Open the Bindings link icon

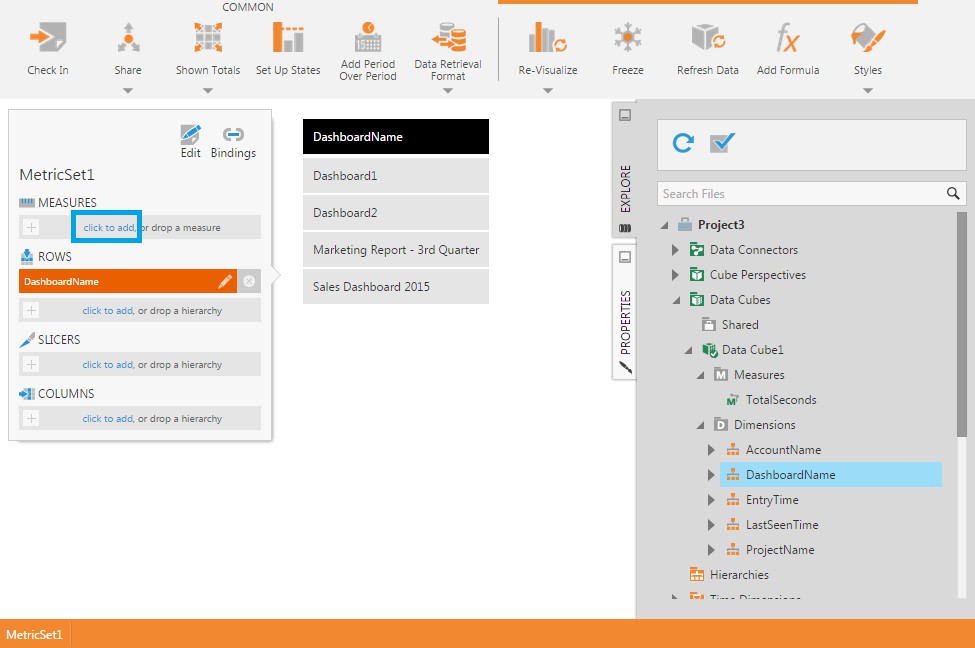point(233,135)
